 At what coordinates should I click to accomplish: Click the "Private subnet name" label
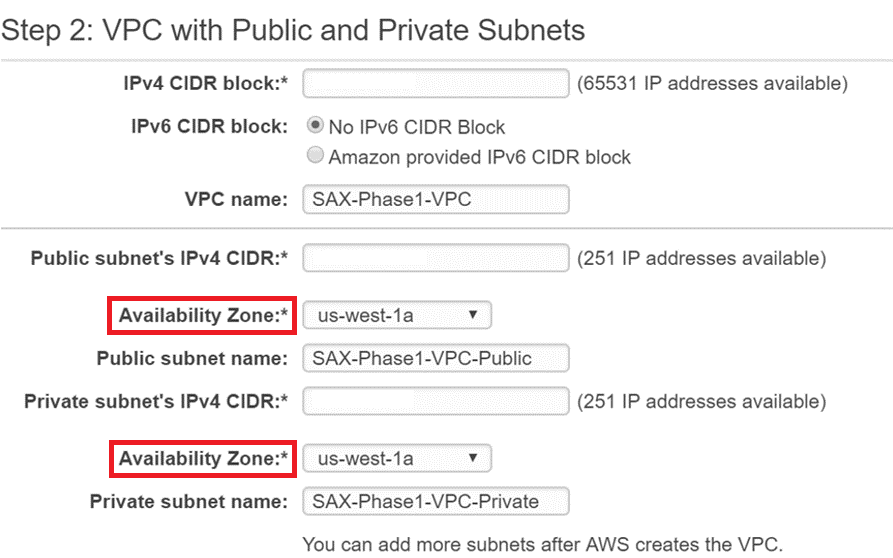[x=189, y=501]
